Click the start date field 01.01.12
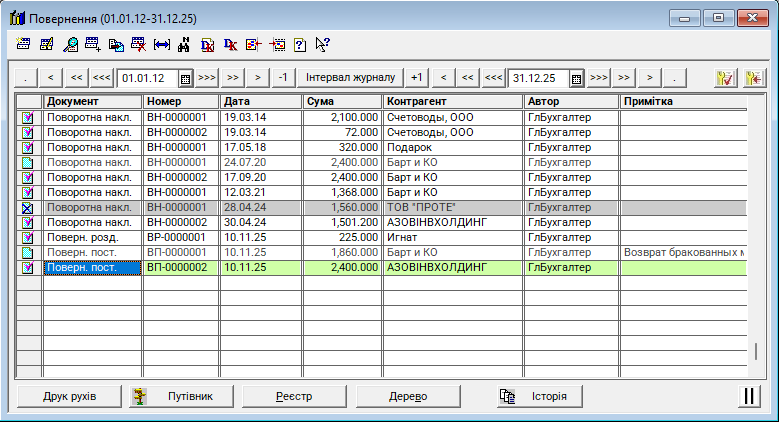This screenshot has width=779, height=422. [x=147, y=78]
